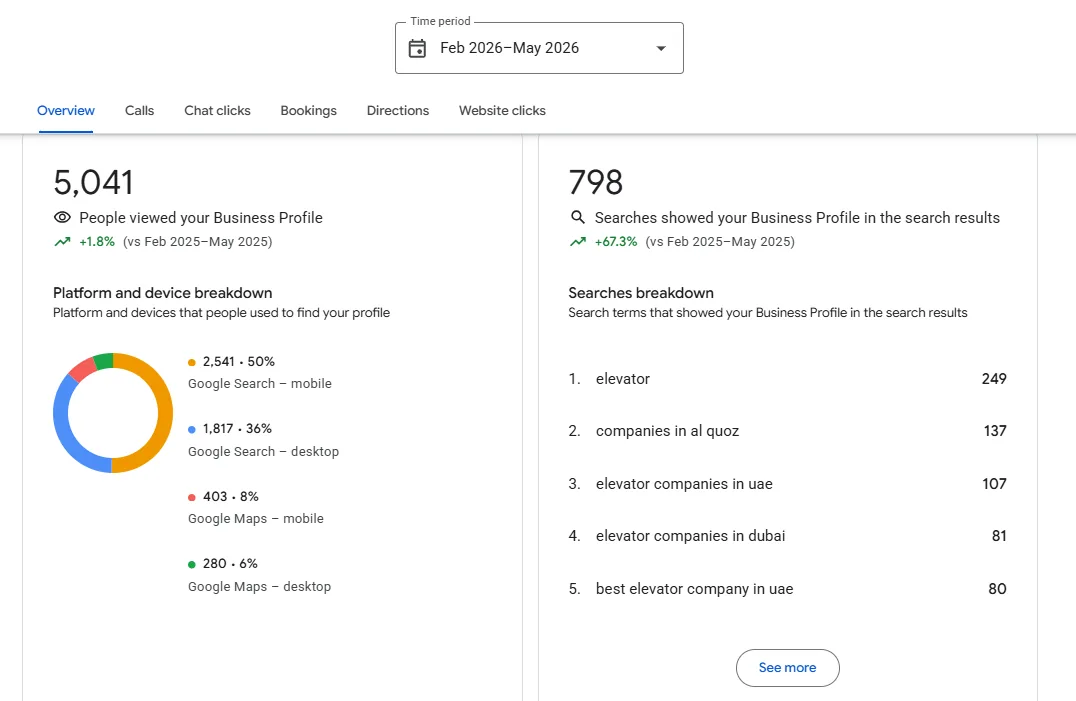
Task: Switch to Website clicks tab
Action: click(502, 110)
